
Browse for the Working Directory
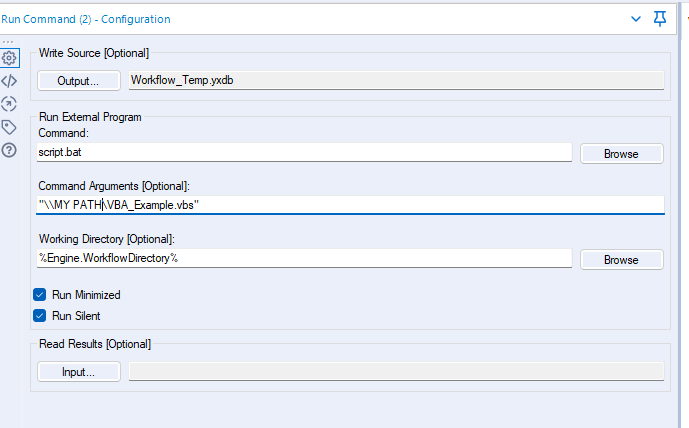click(621, 260)
